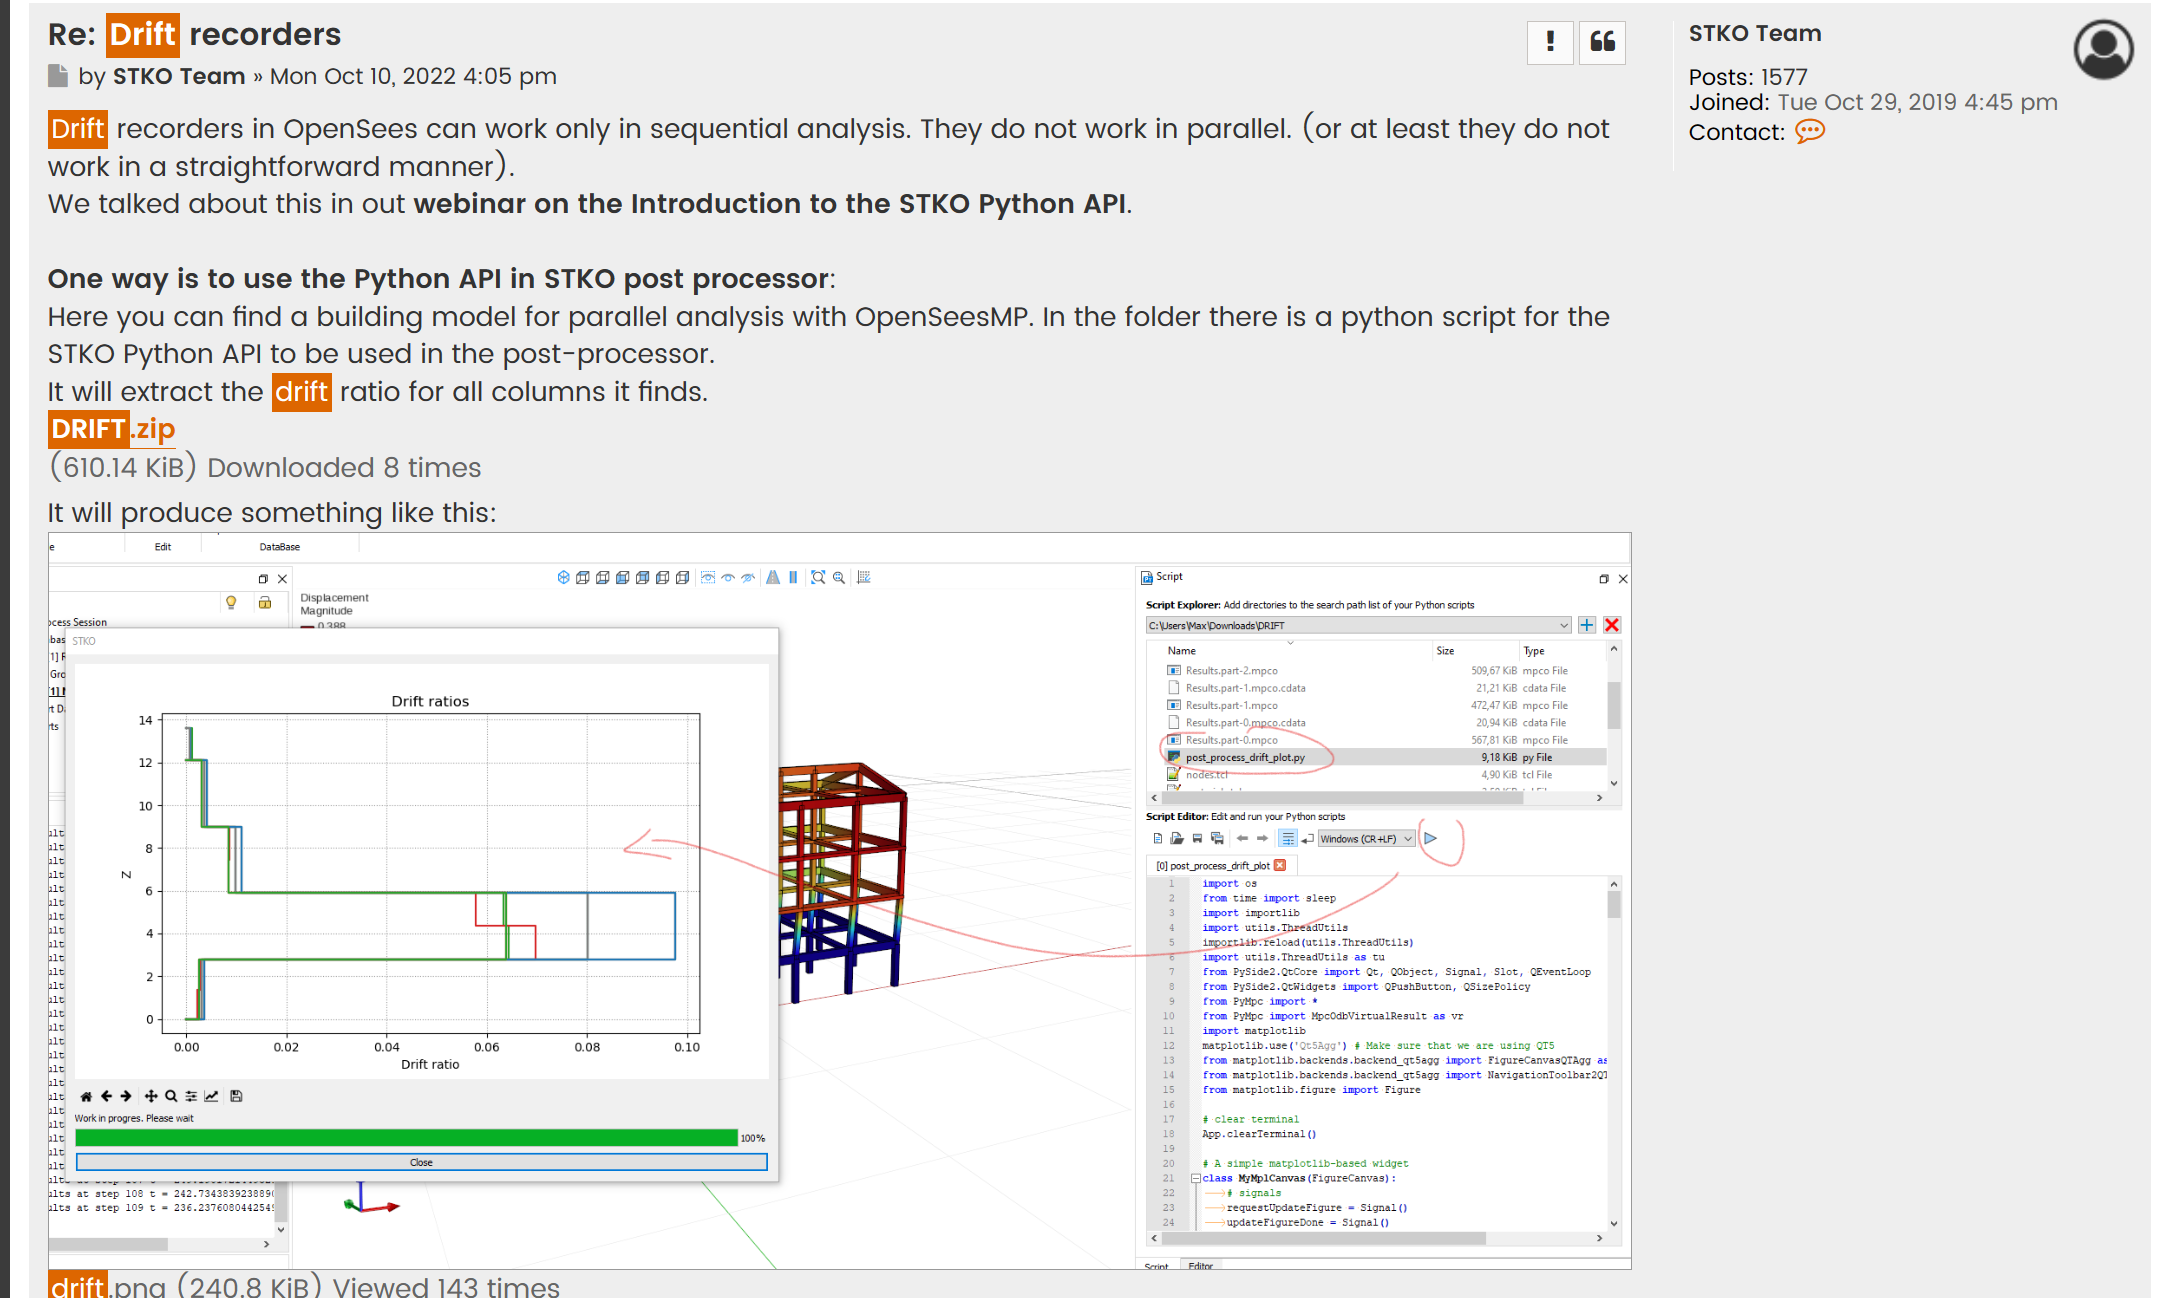Viewport: 2165px width, 1298px height.
Task: Open a script with the folder icon
Action: click(1177, 839)
